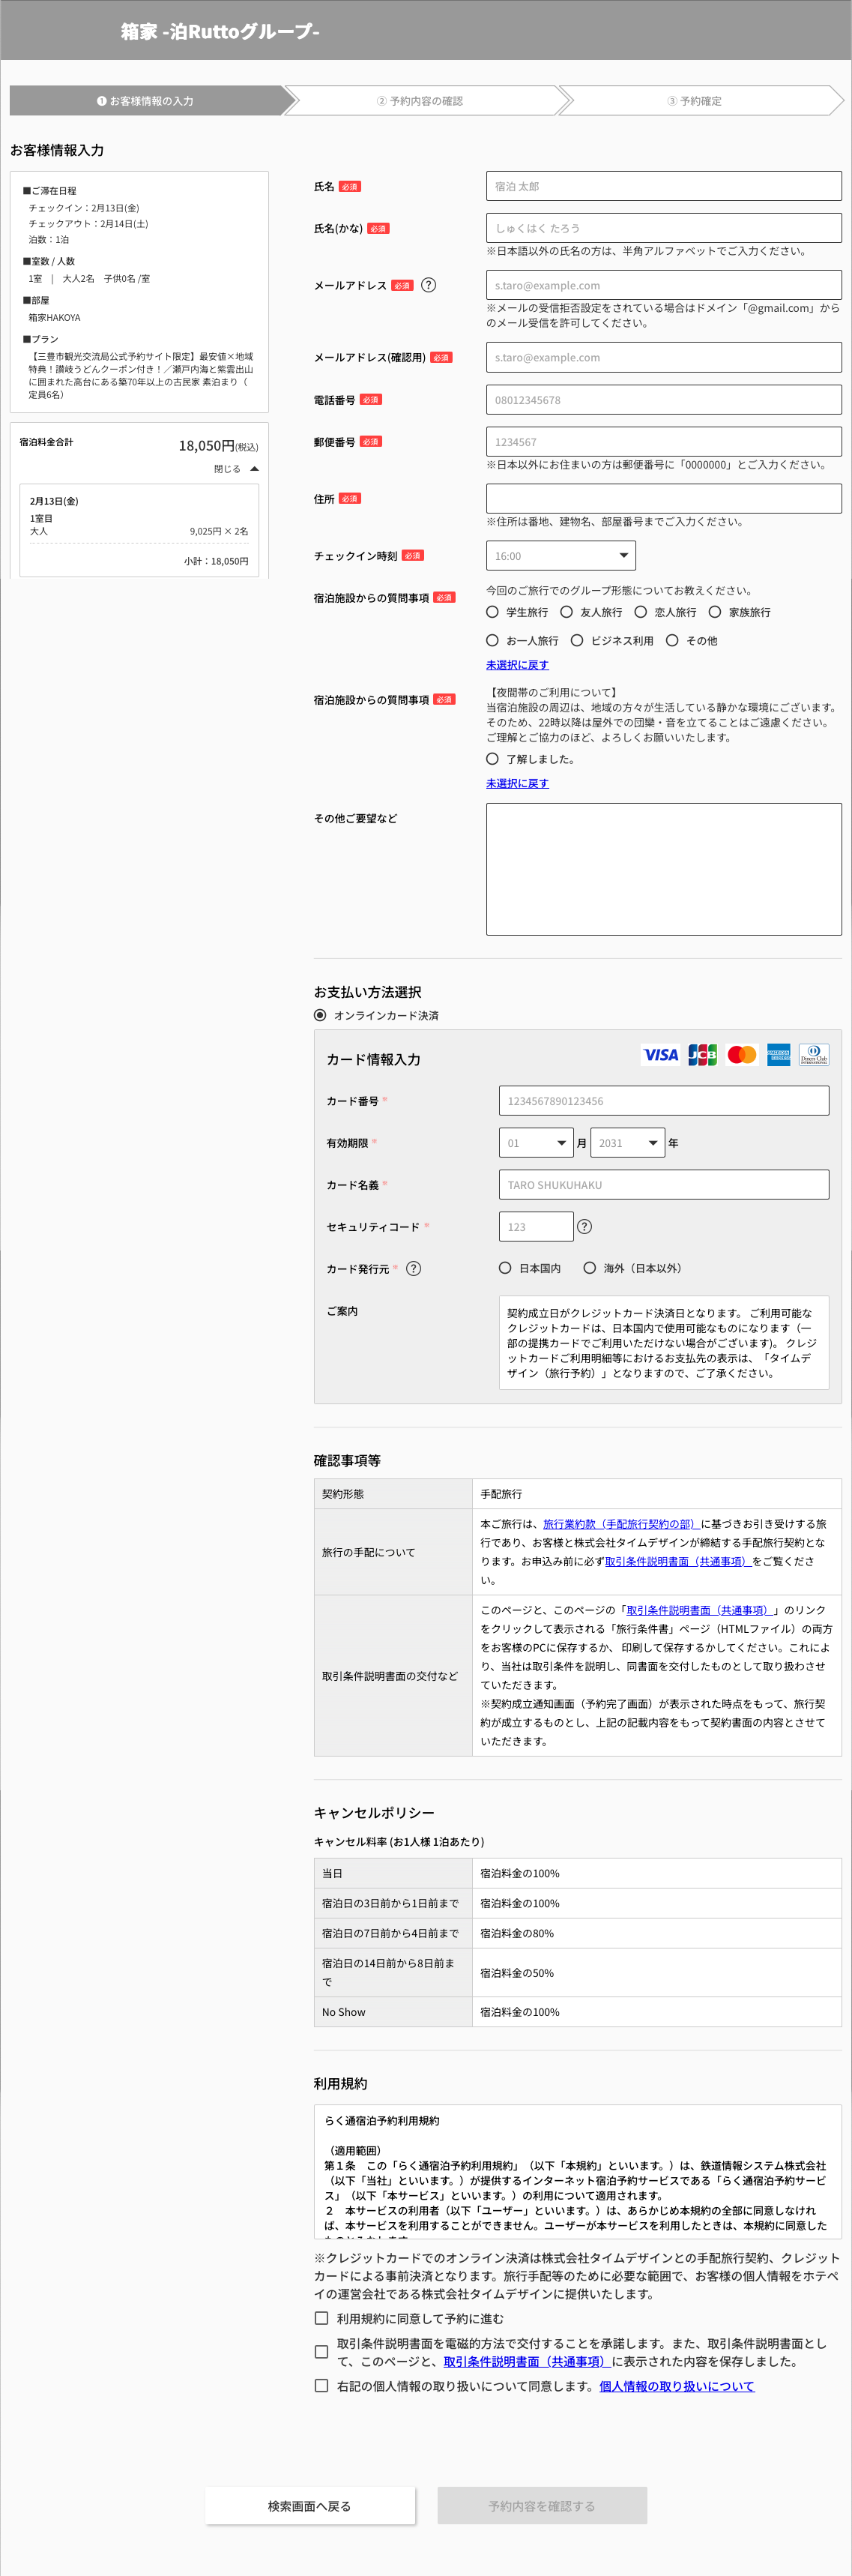Click the JCB card logo

pos(702,1055)
